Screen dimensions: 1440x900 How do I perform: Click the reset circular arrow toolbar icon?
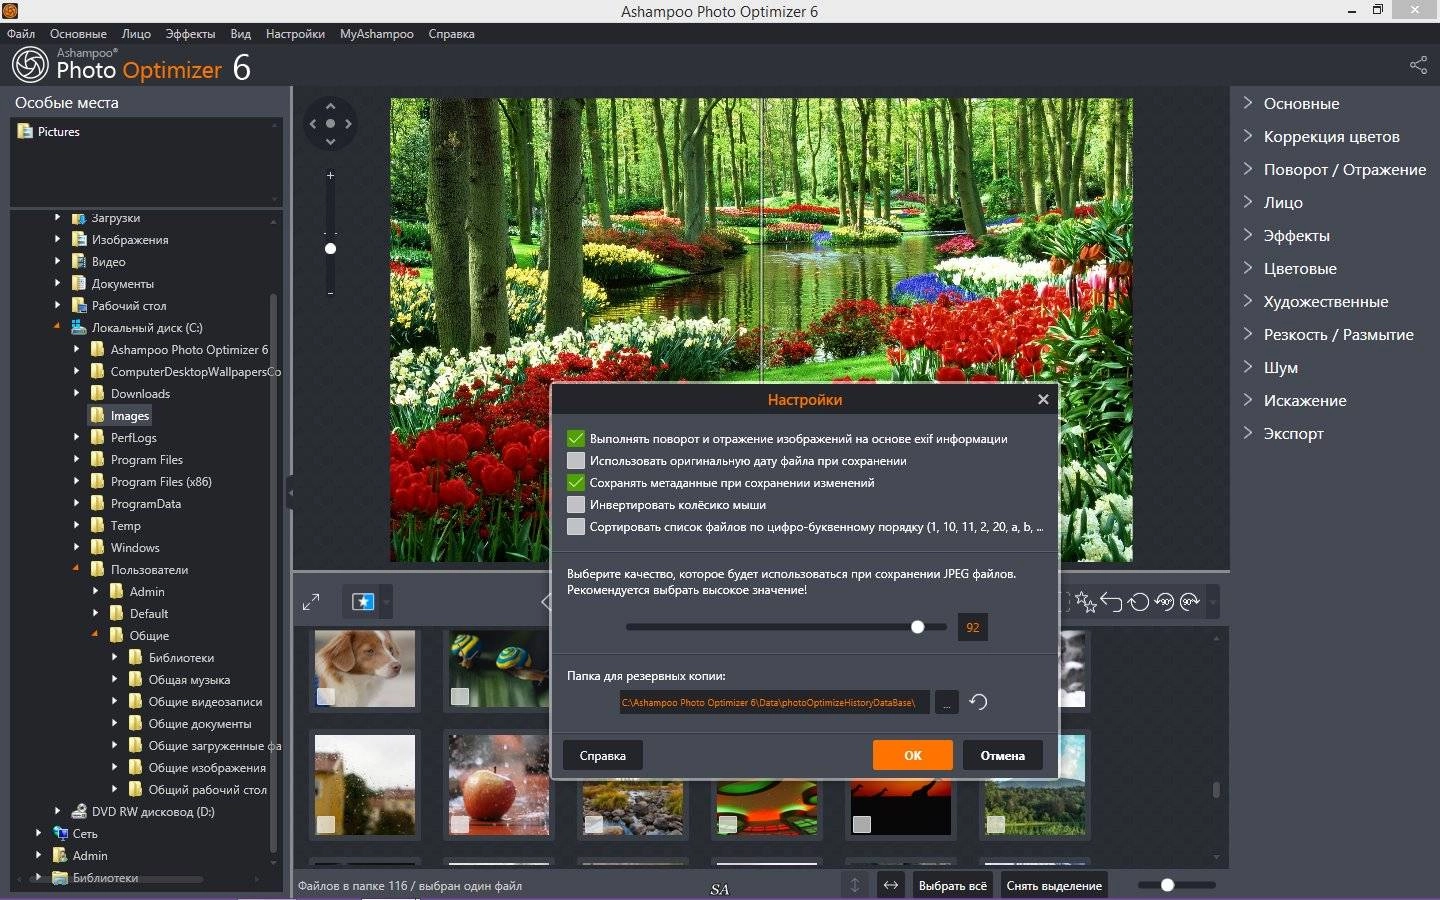[1138, 602]
